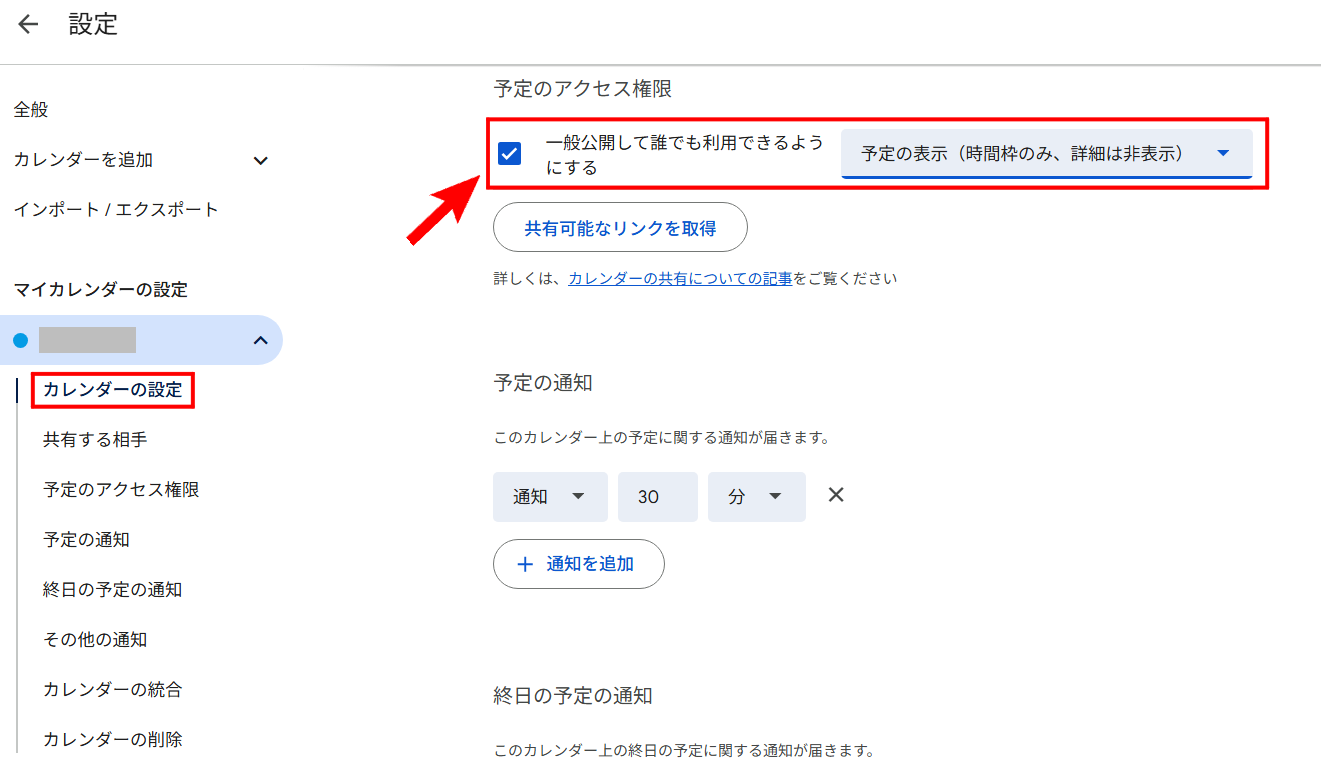The width and height of the screenshot is (1321, 765).
Task: Collapse the selected calendar section chevron
Action: point(260,341)
